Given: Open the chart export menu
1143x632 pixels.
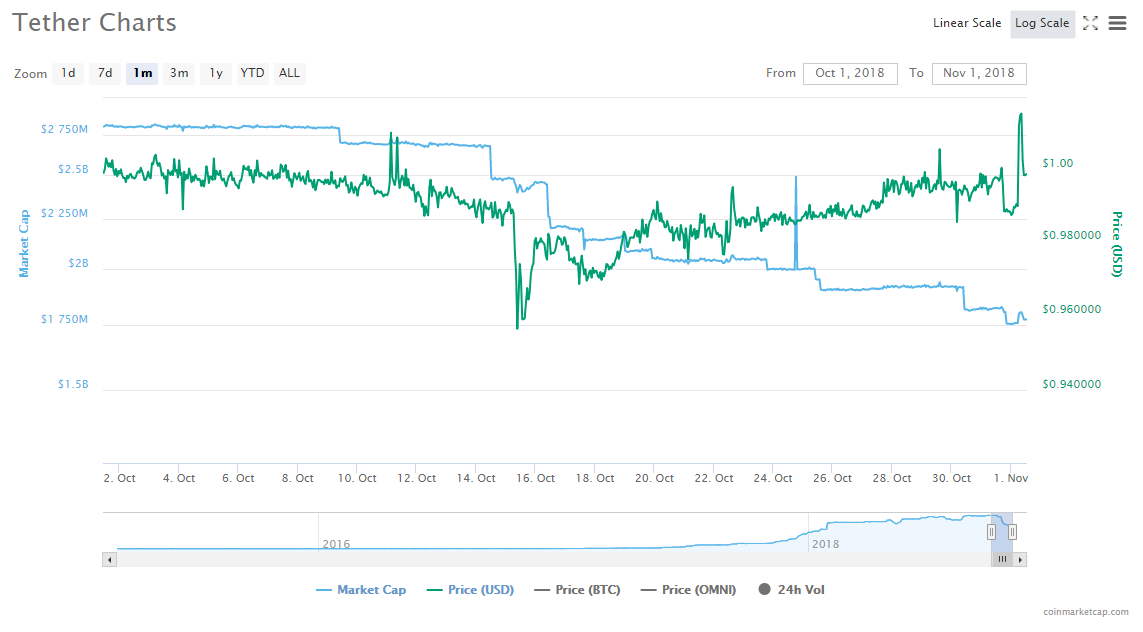Looking at the screenshot, I should (1117, 23).
